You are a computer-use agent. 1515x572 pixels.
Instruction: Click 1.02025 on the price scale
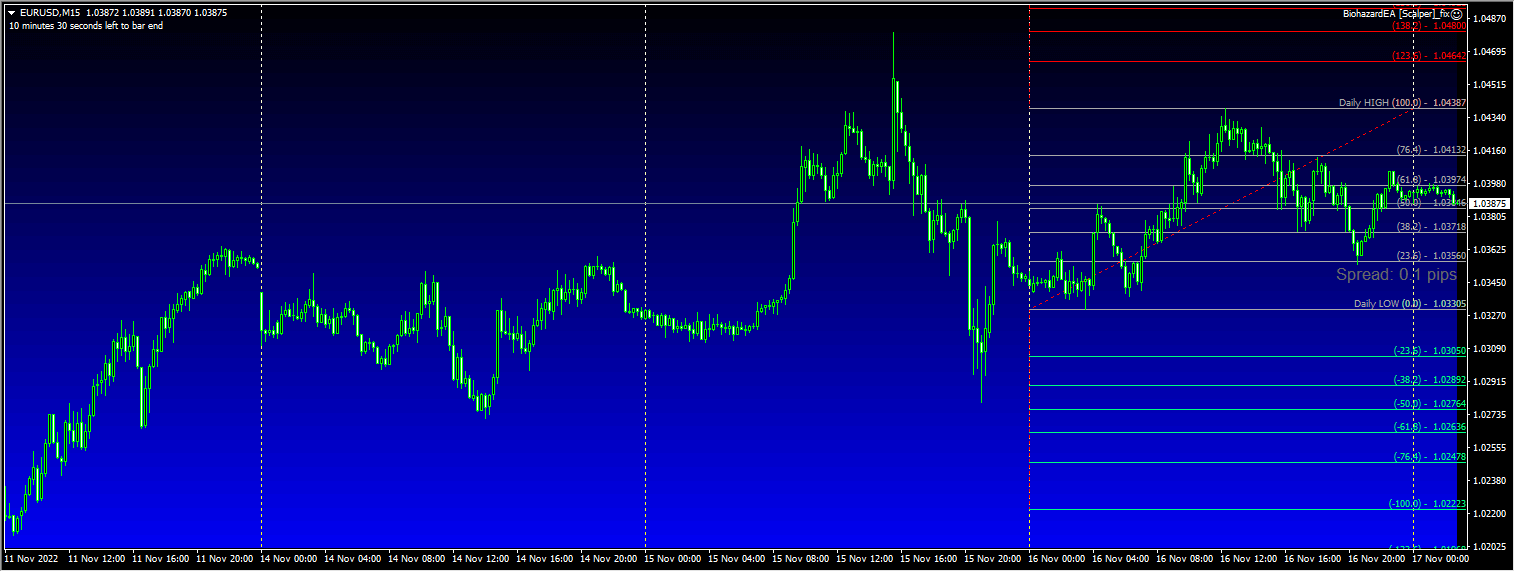1491,547
